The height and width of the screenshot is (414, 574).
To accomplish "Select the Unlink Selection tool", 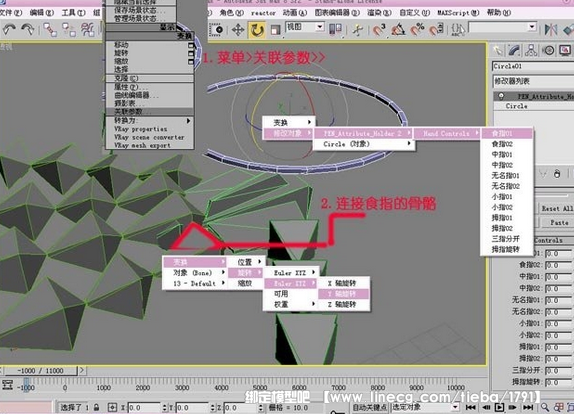I will tap(69, 30).
